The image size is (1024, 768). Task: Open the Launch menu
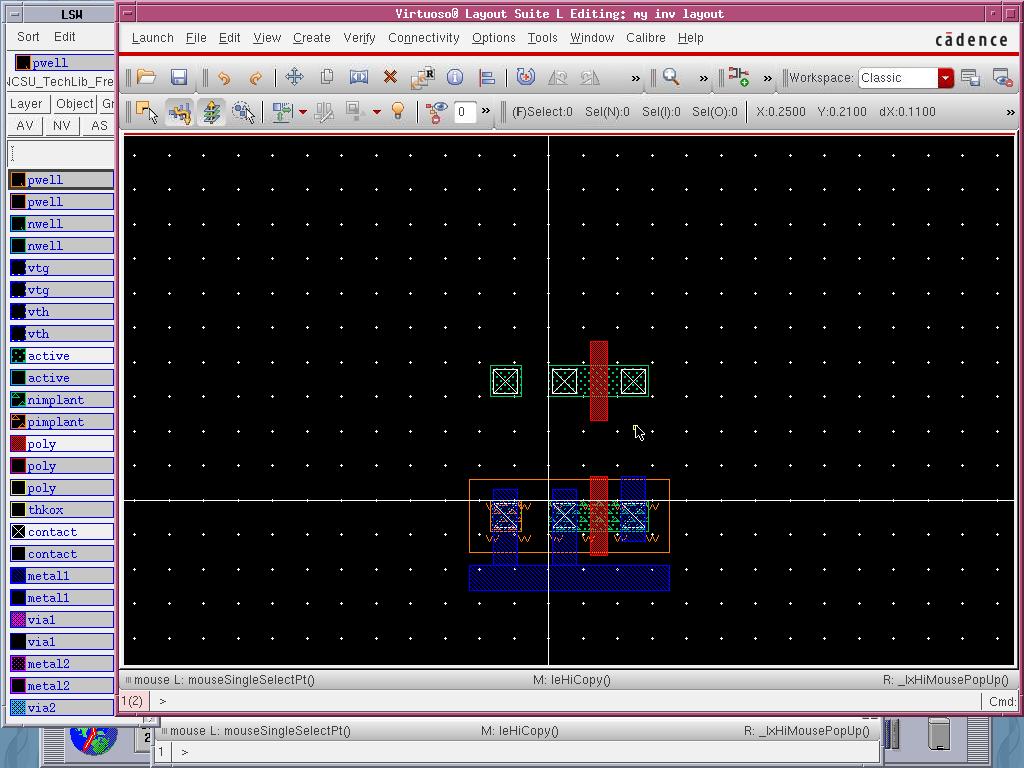153,38
